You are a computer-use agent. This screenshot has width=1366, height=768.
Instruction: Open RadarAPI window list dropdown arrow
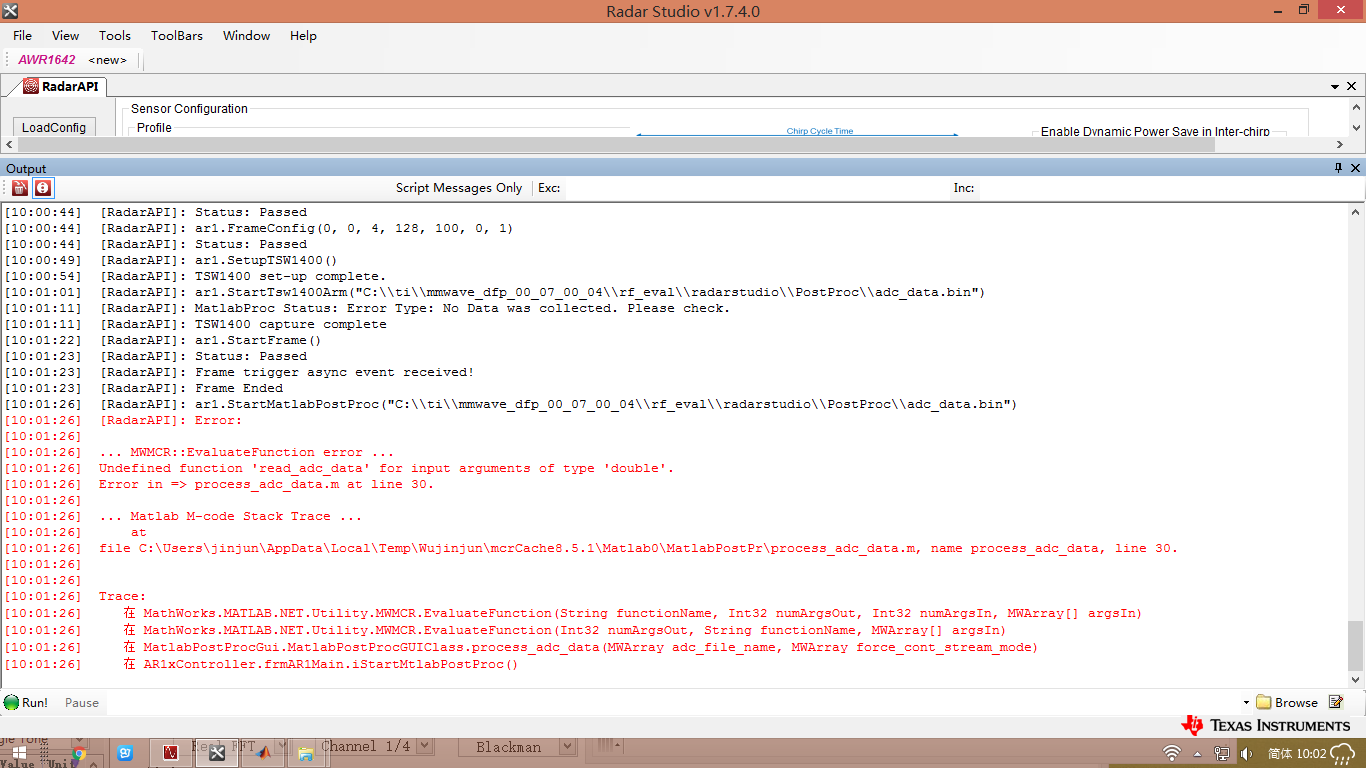1335,88
